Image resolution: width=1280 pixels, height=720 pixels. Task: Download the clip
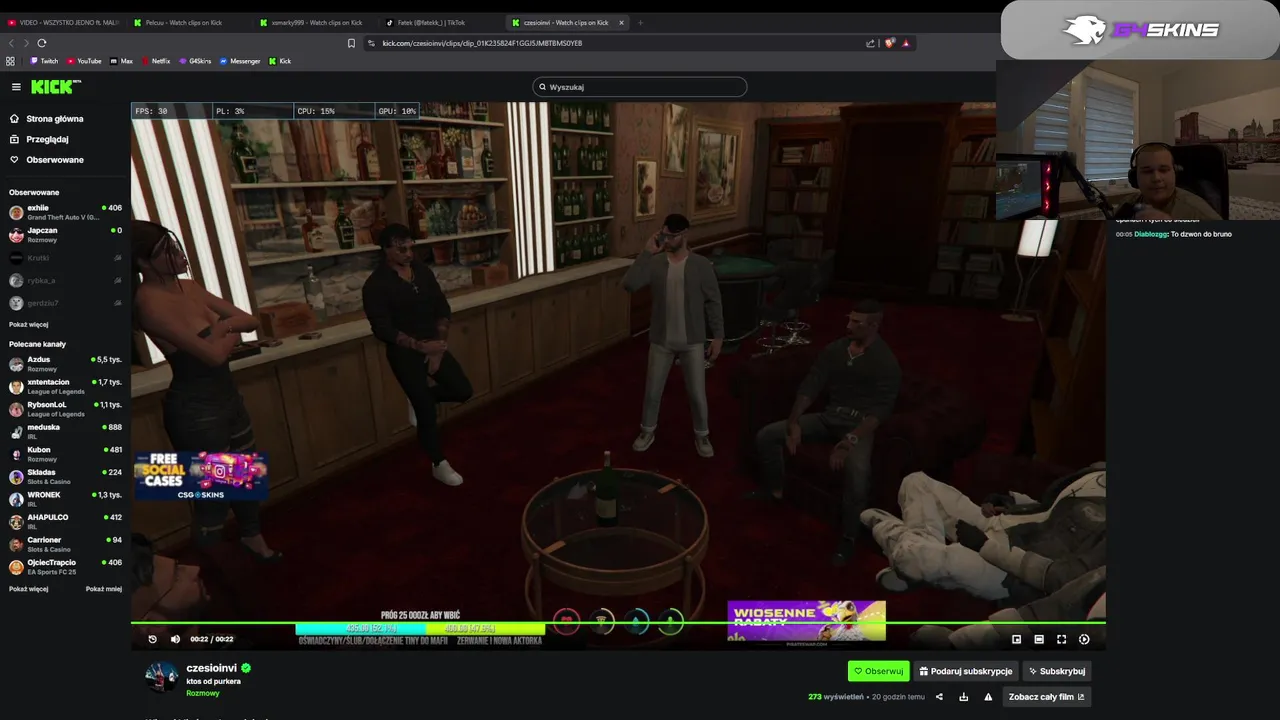coord(964,697)
